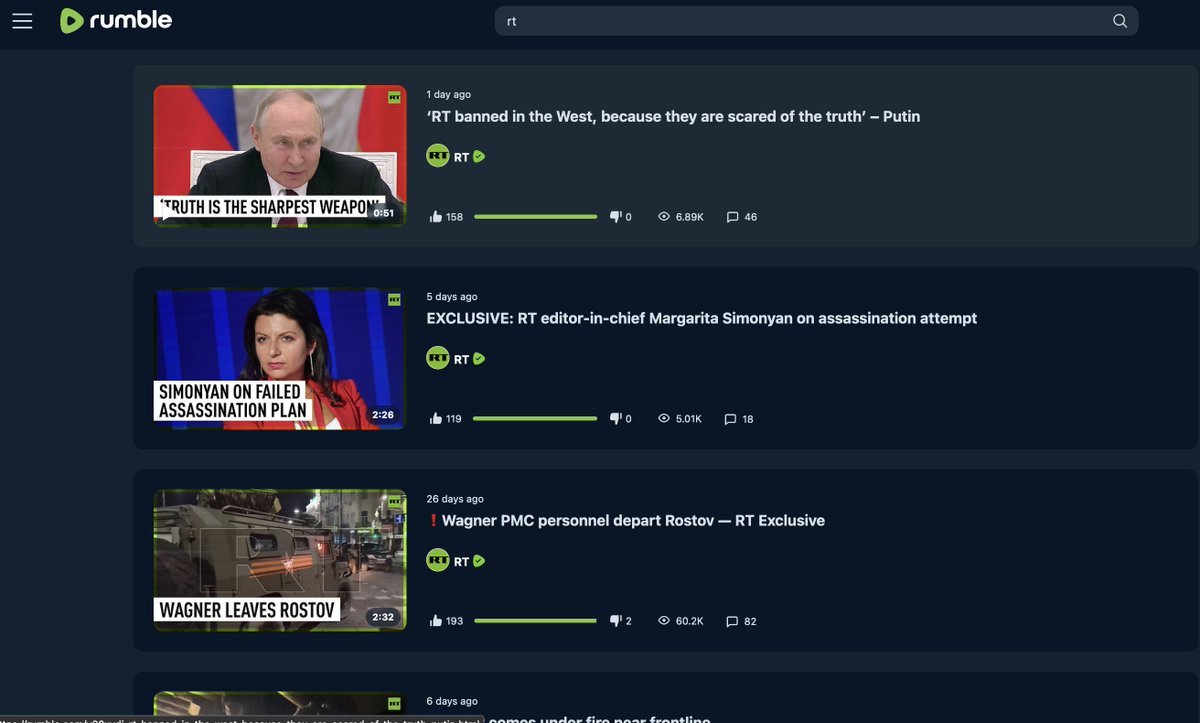The image size is (1200, 723).
Task: Click the 6.89K view count on Putin video
Action: pos(681,217)
